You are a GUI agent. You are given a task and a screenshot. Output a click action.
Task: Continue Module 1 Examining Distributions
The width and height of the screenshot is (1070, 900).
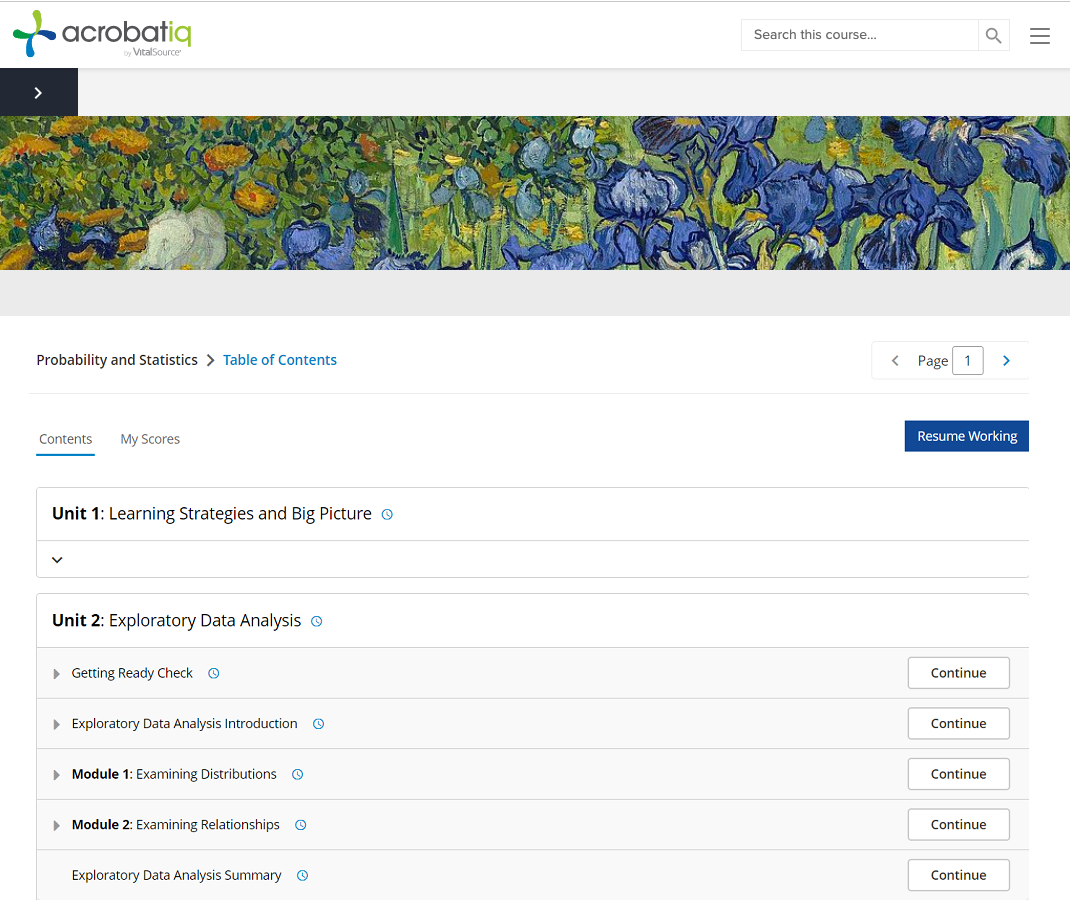pyautogui.click(x=958, y=774)
